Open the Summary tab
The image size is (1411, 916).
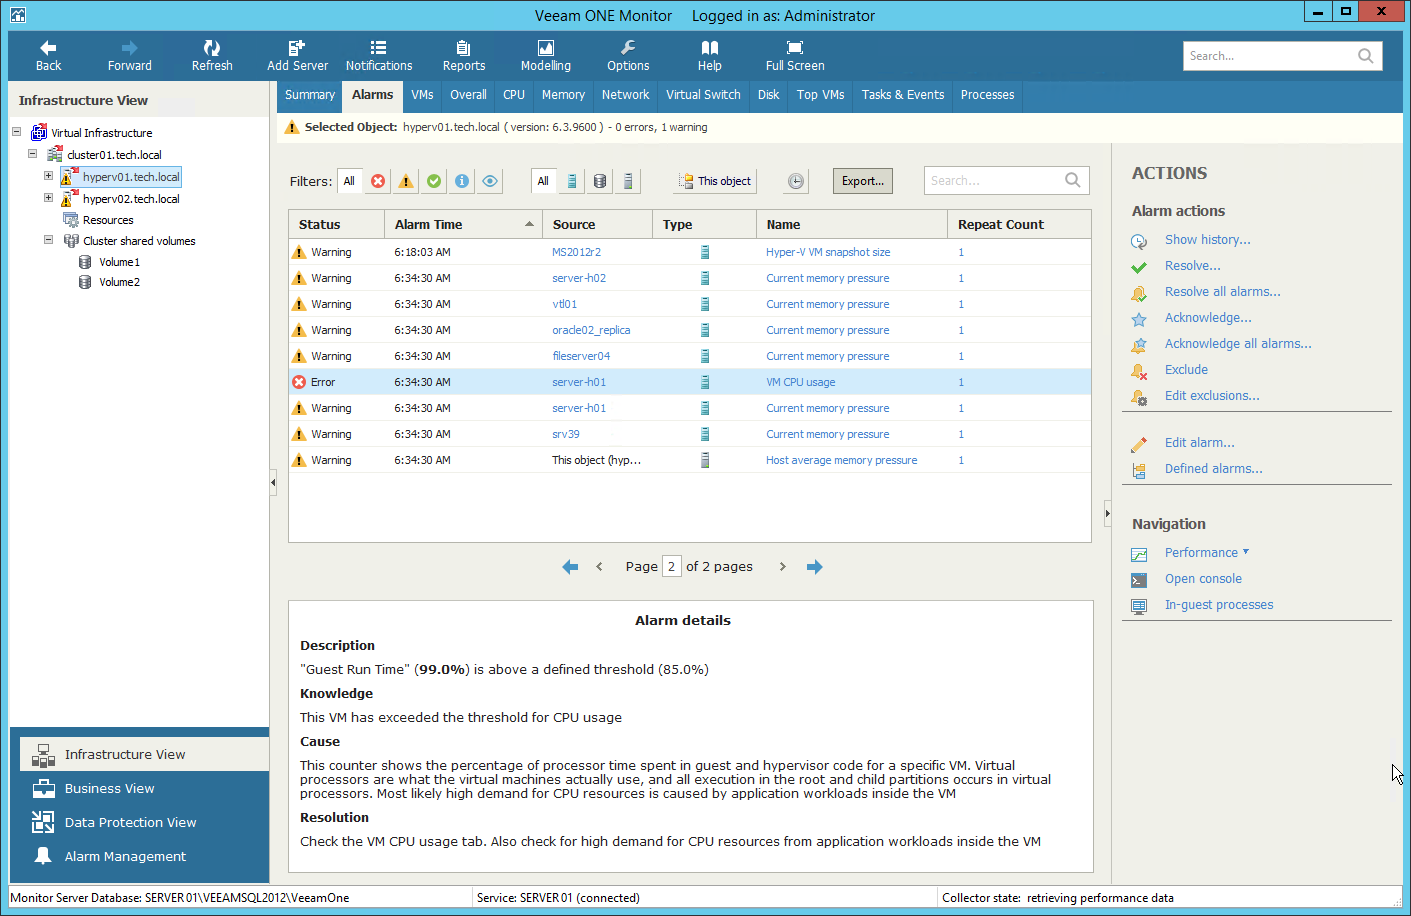(310, 95)
